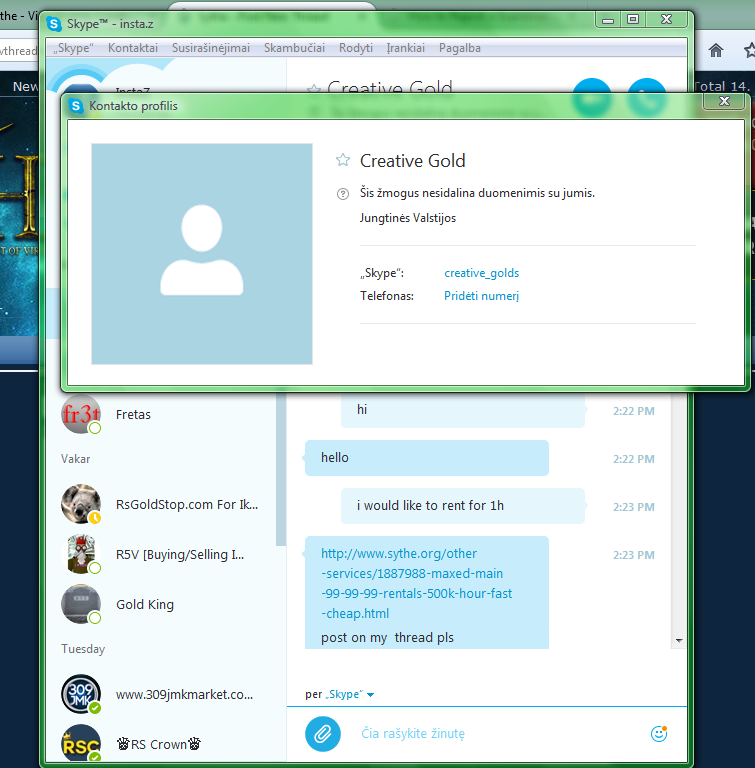
Task: Select the Gold King contact
Action: tap(145, 604)
